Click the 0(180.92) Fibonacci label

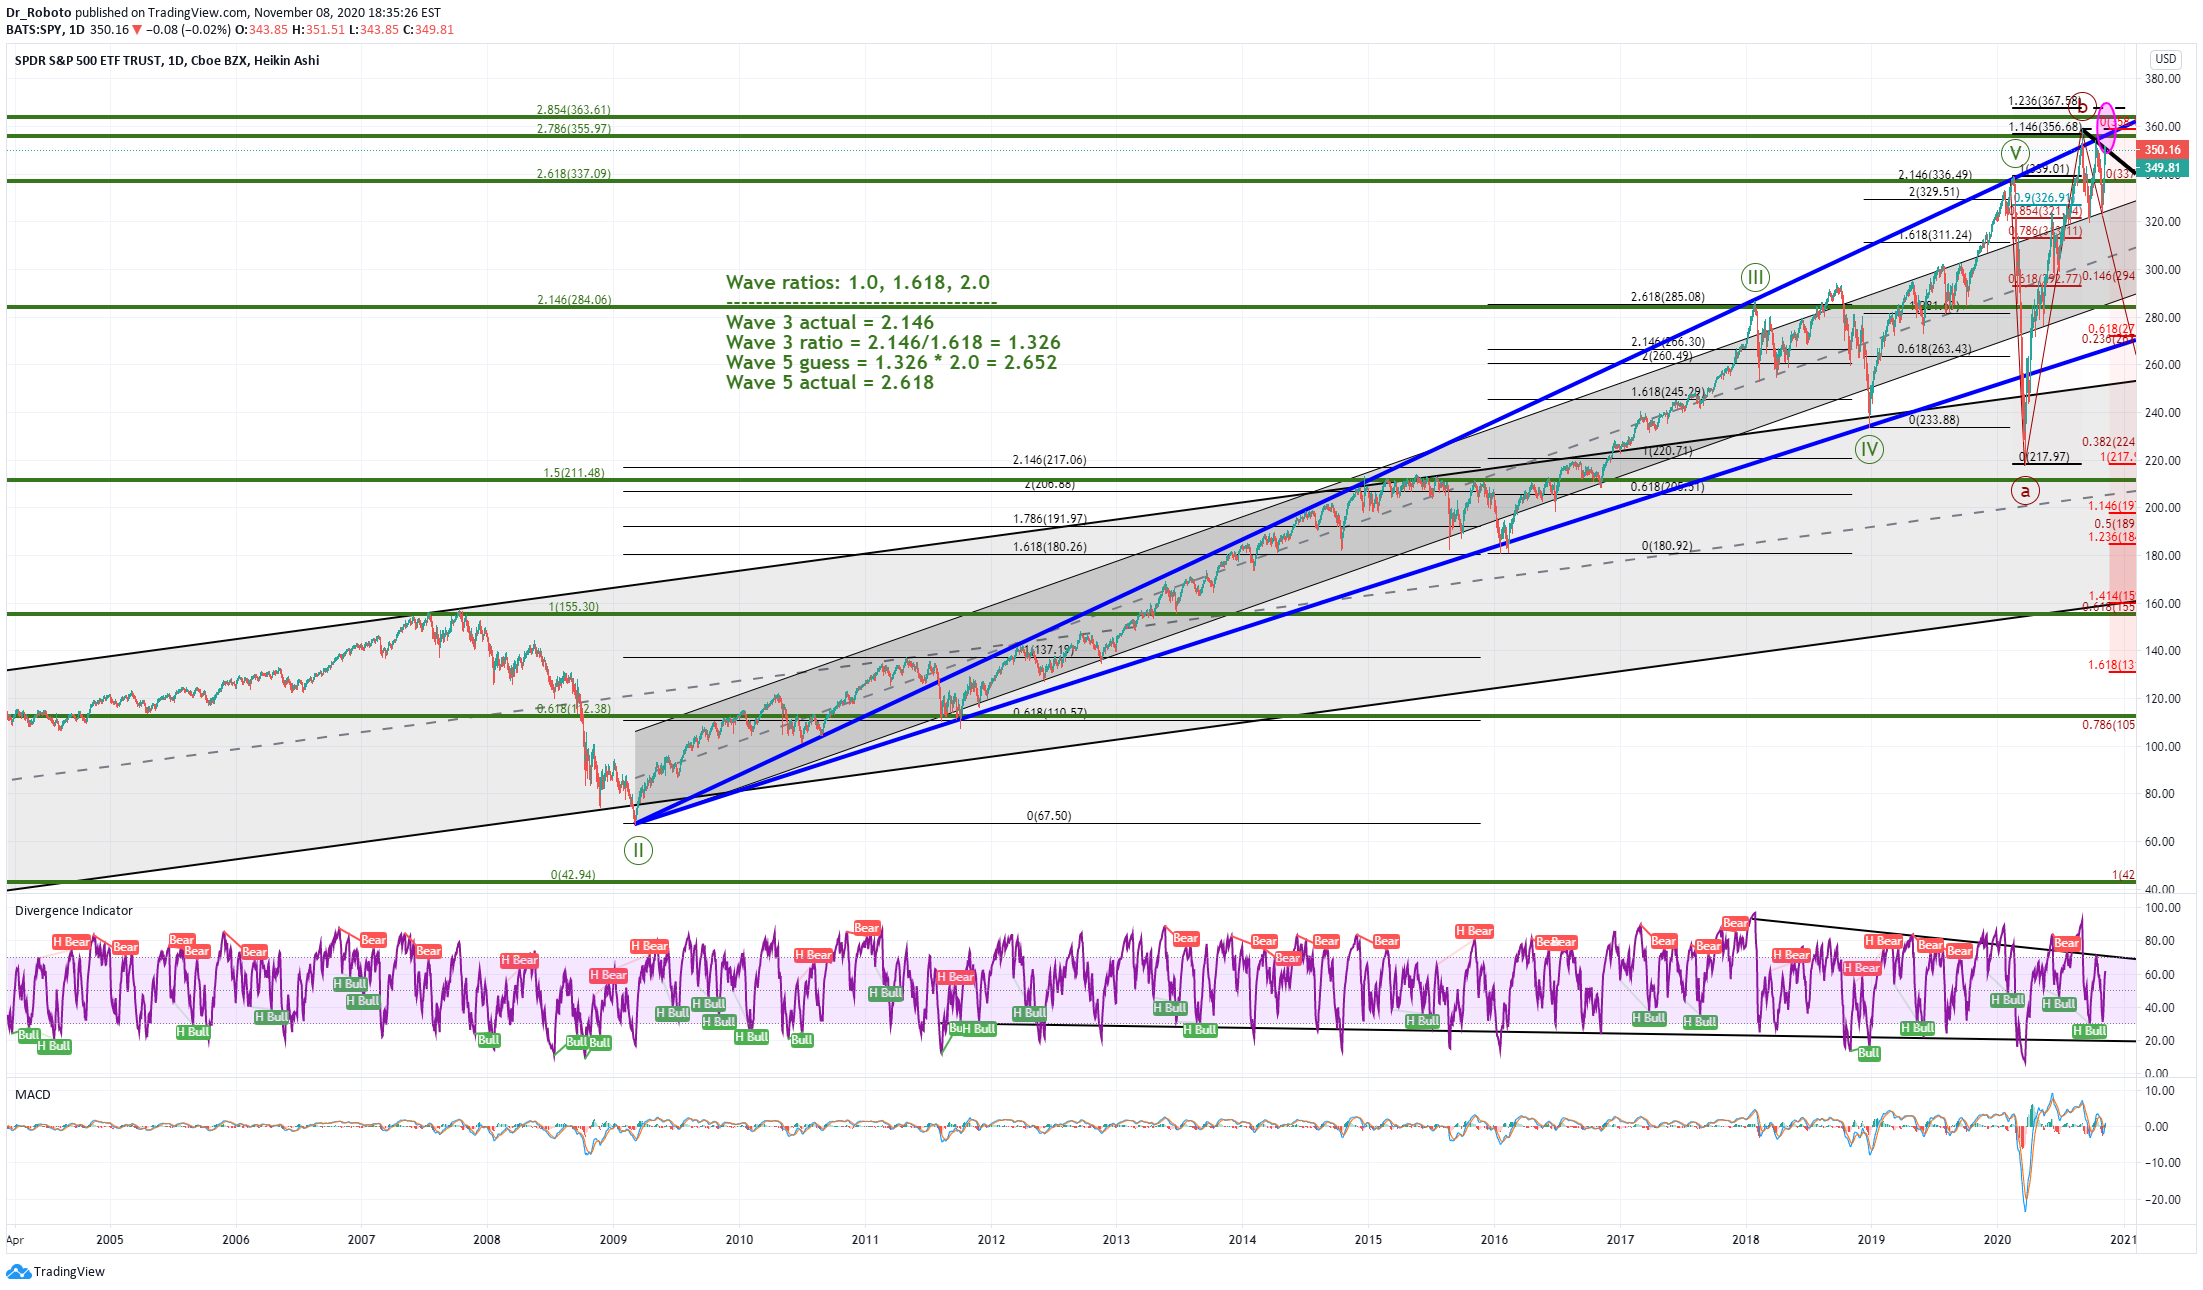(1667, 546)
